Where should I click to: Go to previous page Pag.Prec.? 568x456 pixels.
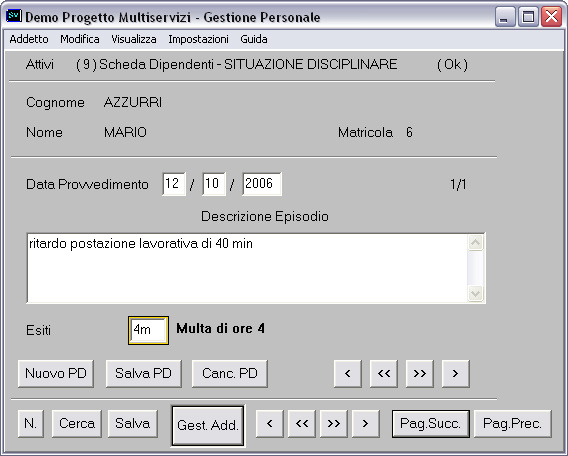point(513,423)
